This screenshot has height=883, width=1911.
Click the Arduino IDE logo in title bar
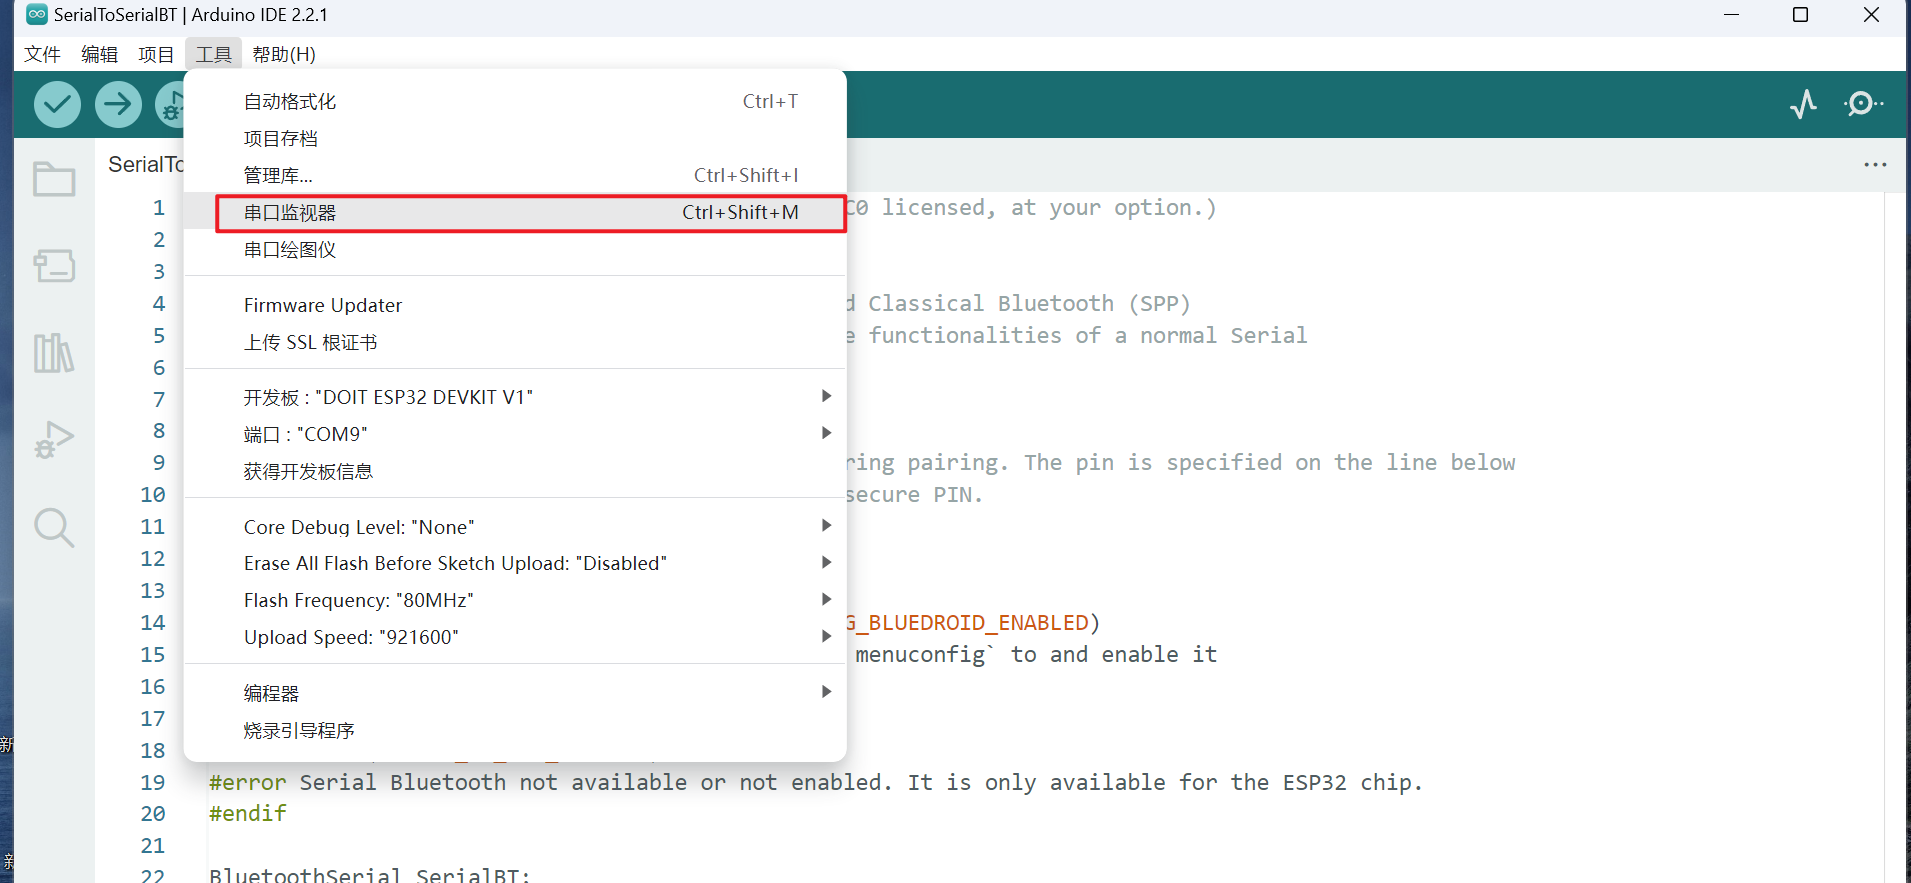tap(36, 14)
